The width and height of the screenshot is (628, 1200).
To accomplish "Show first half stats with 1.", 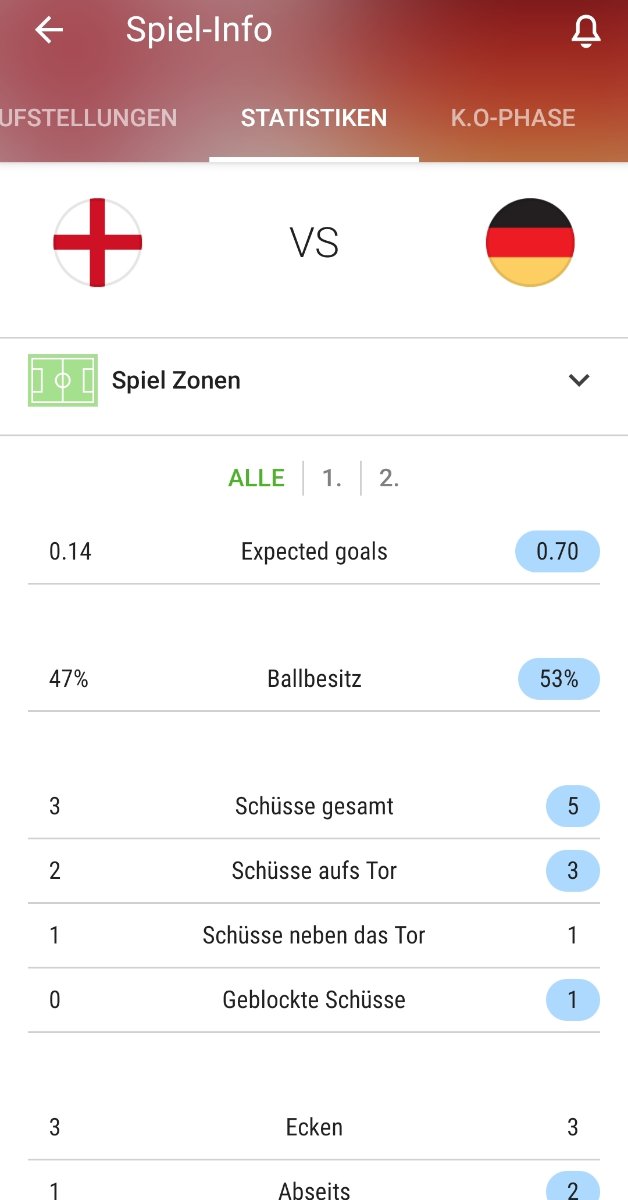I will (332, 478).
